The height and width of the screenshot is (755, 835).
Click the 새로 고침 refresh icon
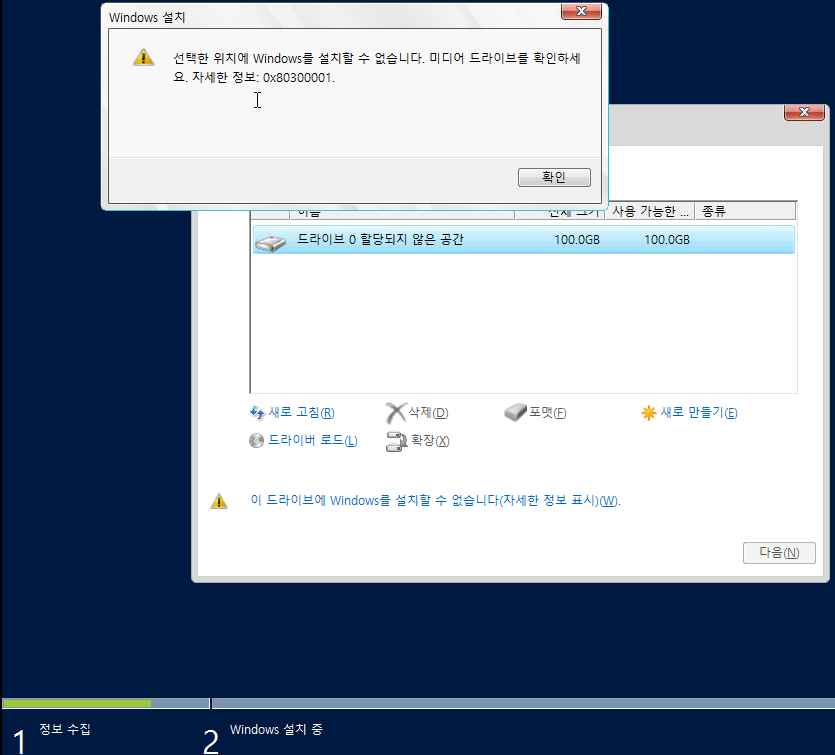257,413
